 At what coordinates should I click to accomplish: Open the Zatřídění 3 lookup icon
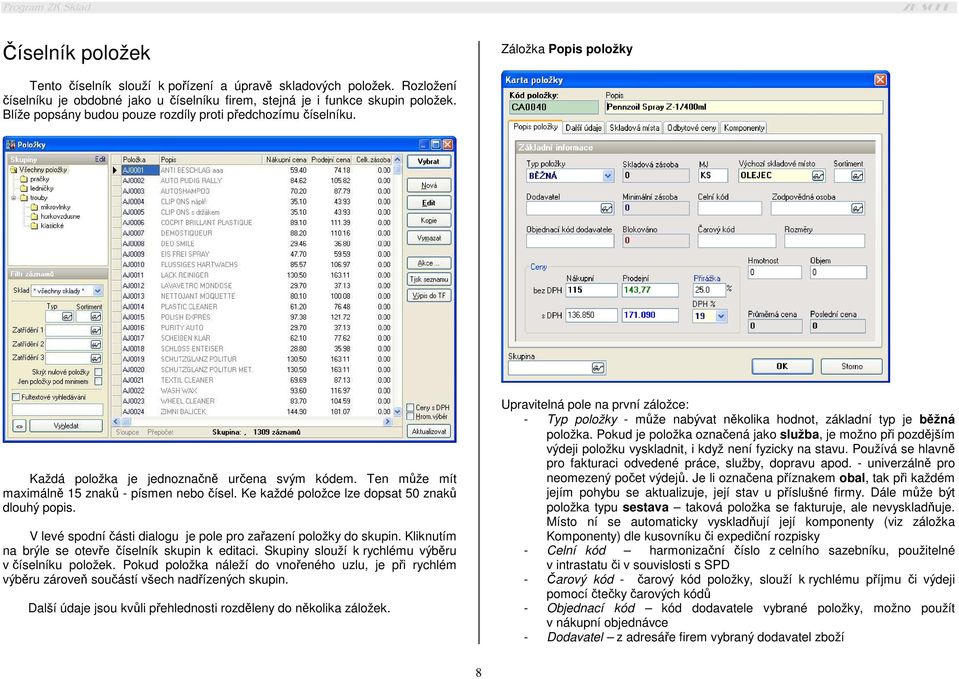[x=96, y=358]
